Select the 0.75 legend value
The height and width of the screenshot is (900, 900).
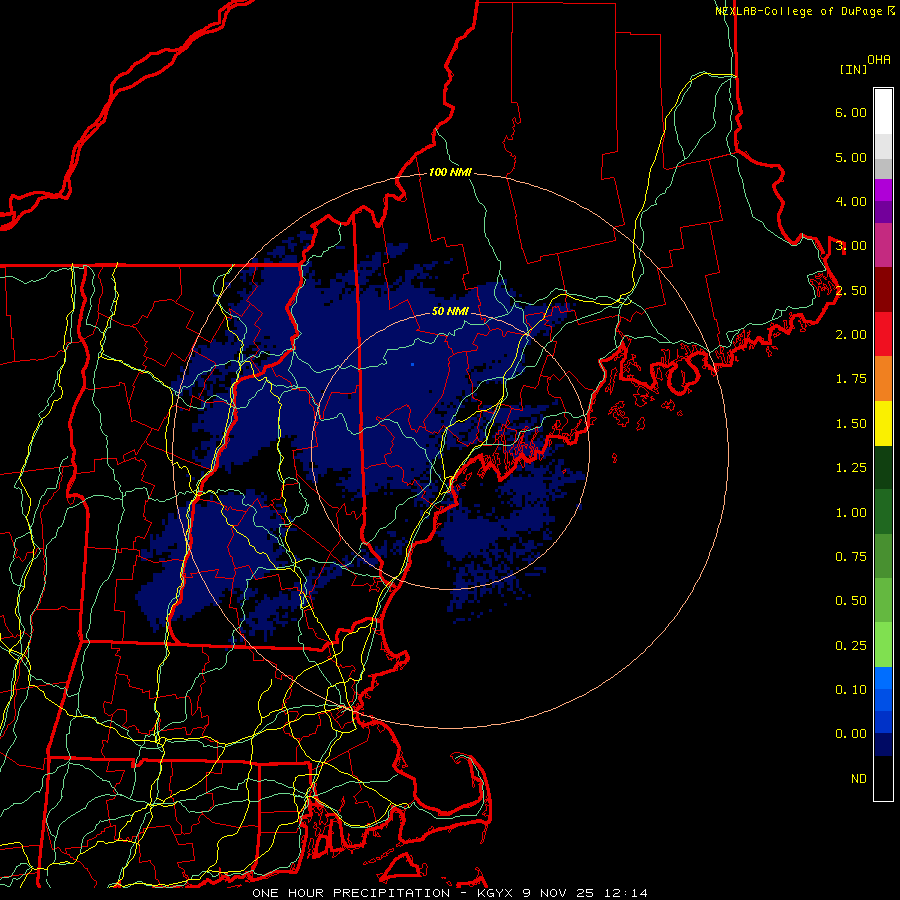click(x=851, y=557)
